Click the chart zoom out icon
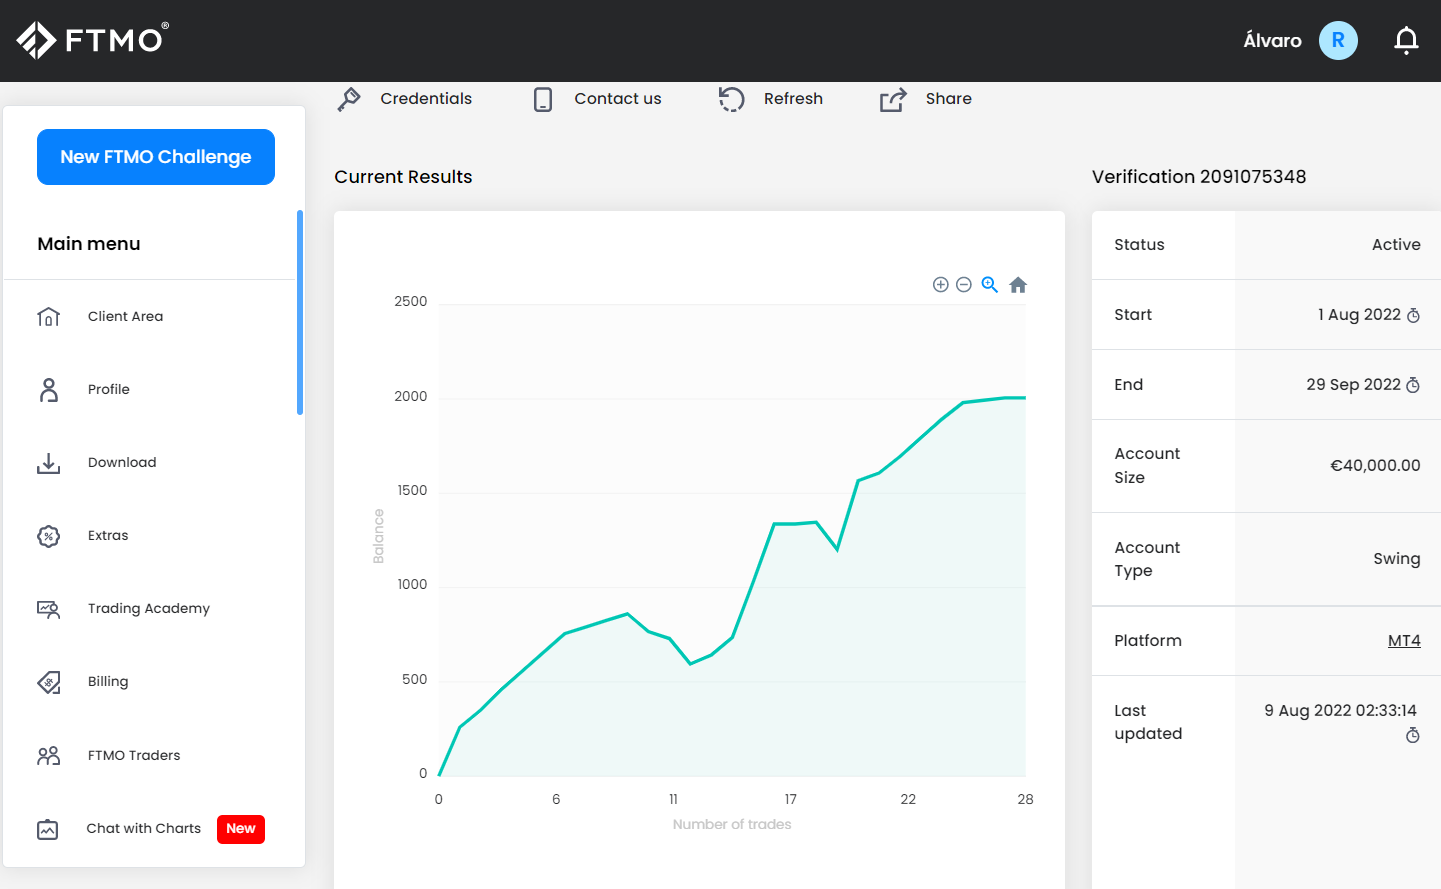This screenshot has height=889, width=1441. [964, 285]
